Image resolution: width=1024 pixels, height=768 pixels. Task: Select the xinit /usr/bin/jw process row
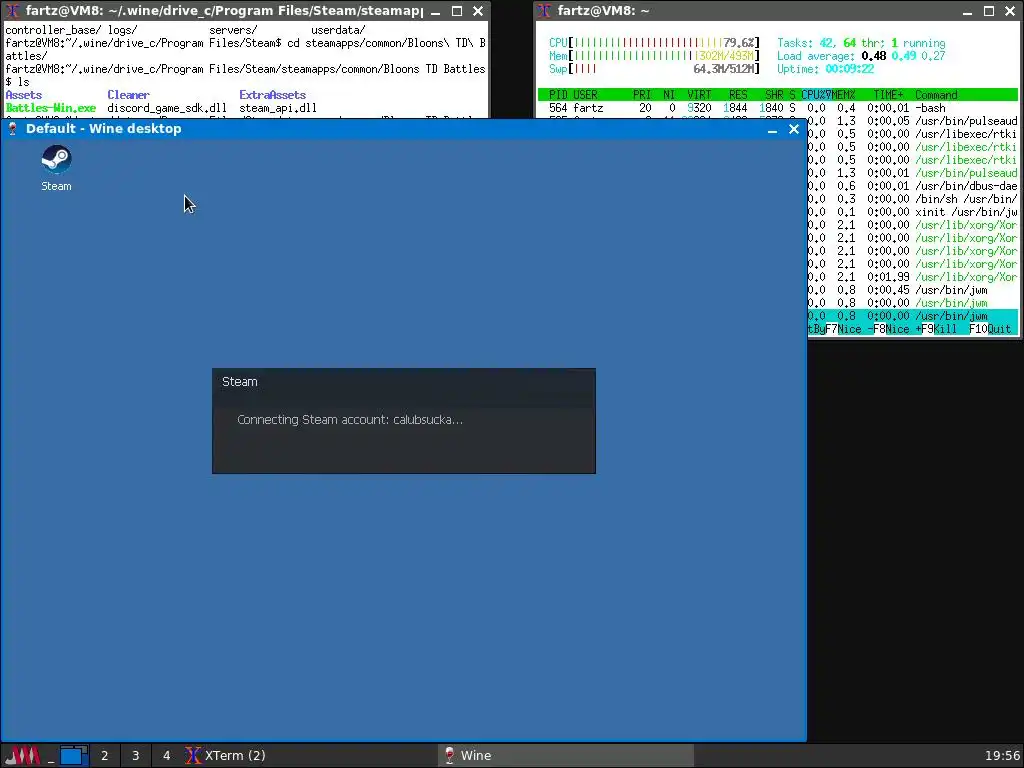tap(912, 212)
